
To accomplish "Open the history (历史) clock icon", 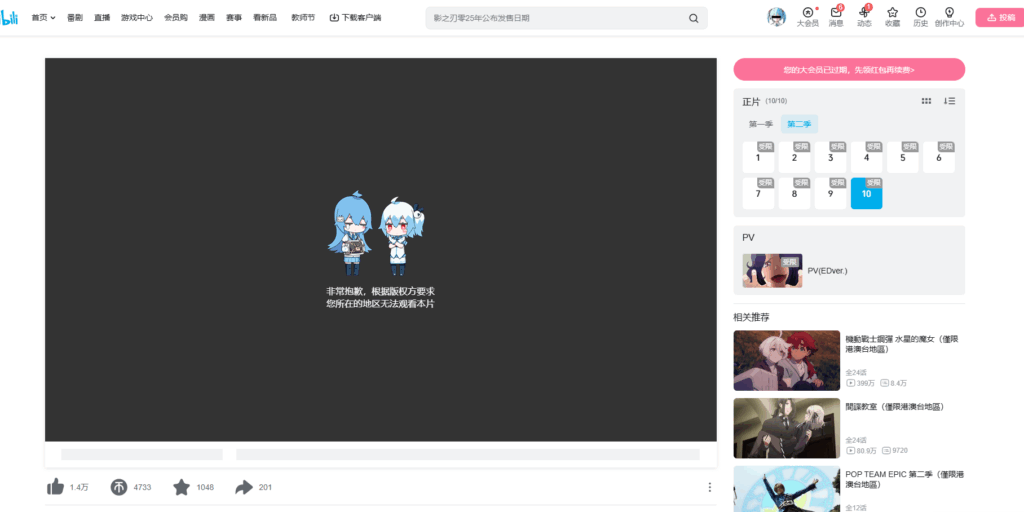I will (920, 14).
